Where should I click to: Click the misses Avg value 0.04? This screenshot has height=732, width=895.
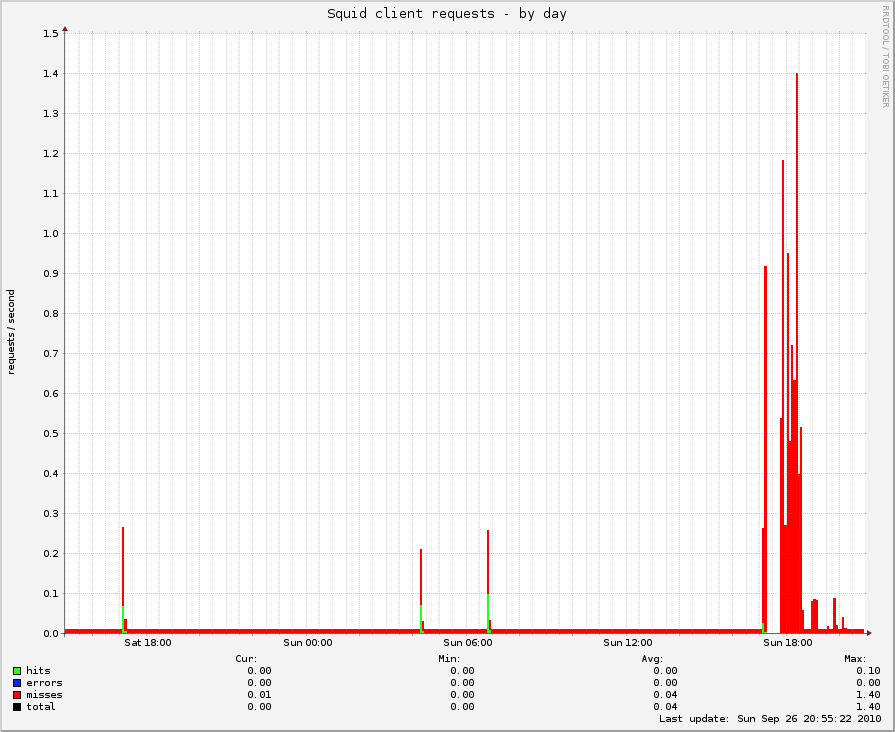tap(666, 695)
